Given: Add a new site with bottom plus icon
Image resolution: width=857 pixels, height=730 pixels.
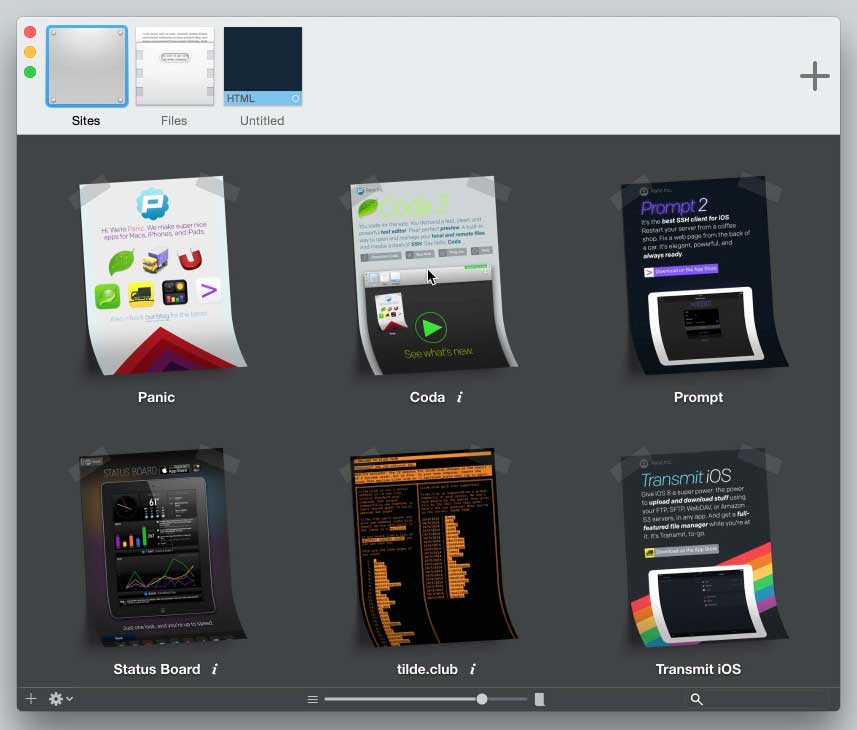Looking at the screenshot, I should click(31, 699).
